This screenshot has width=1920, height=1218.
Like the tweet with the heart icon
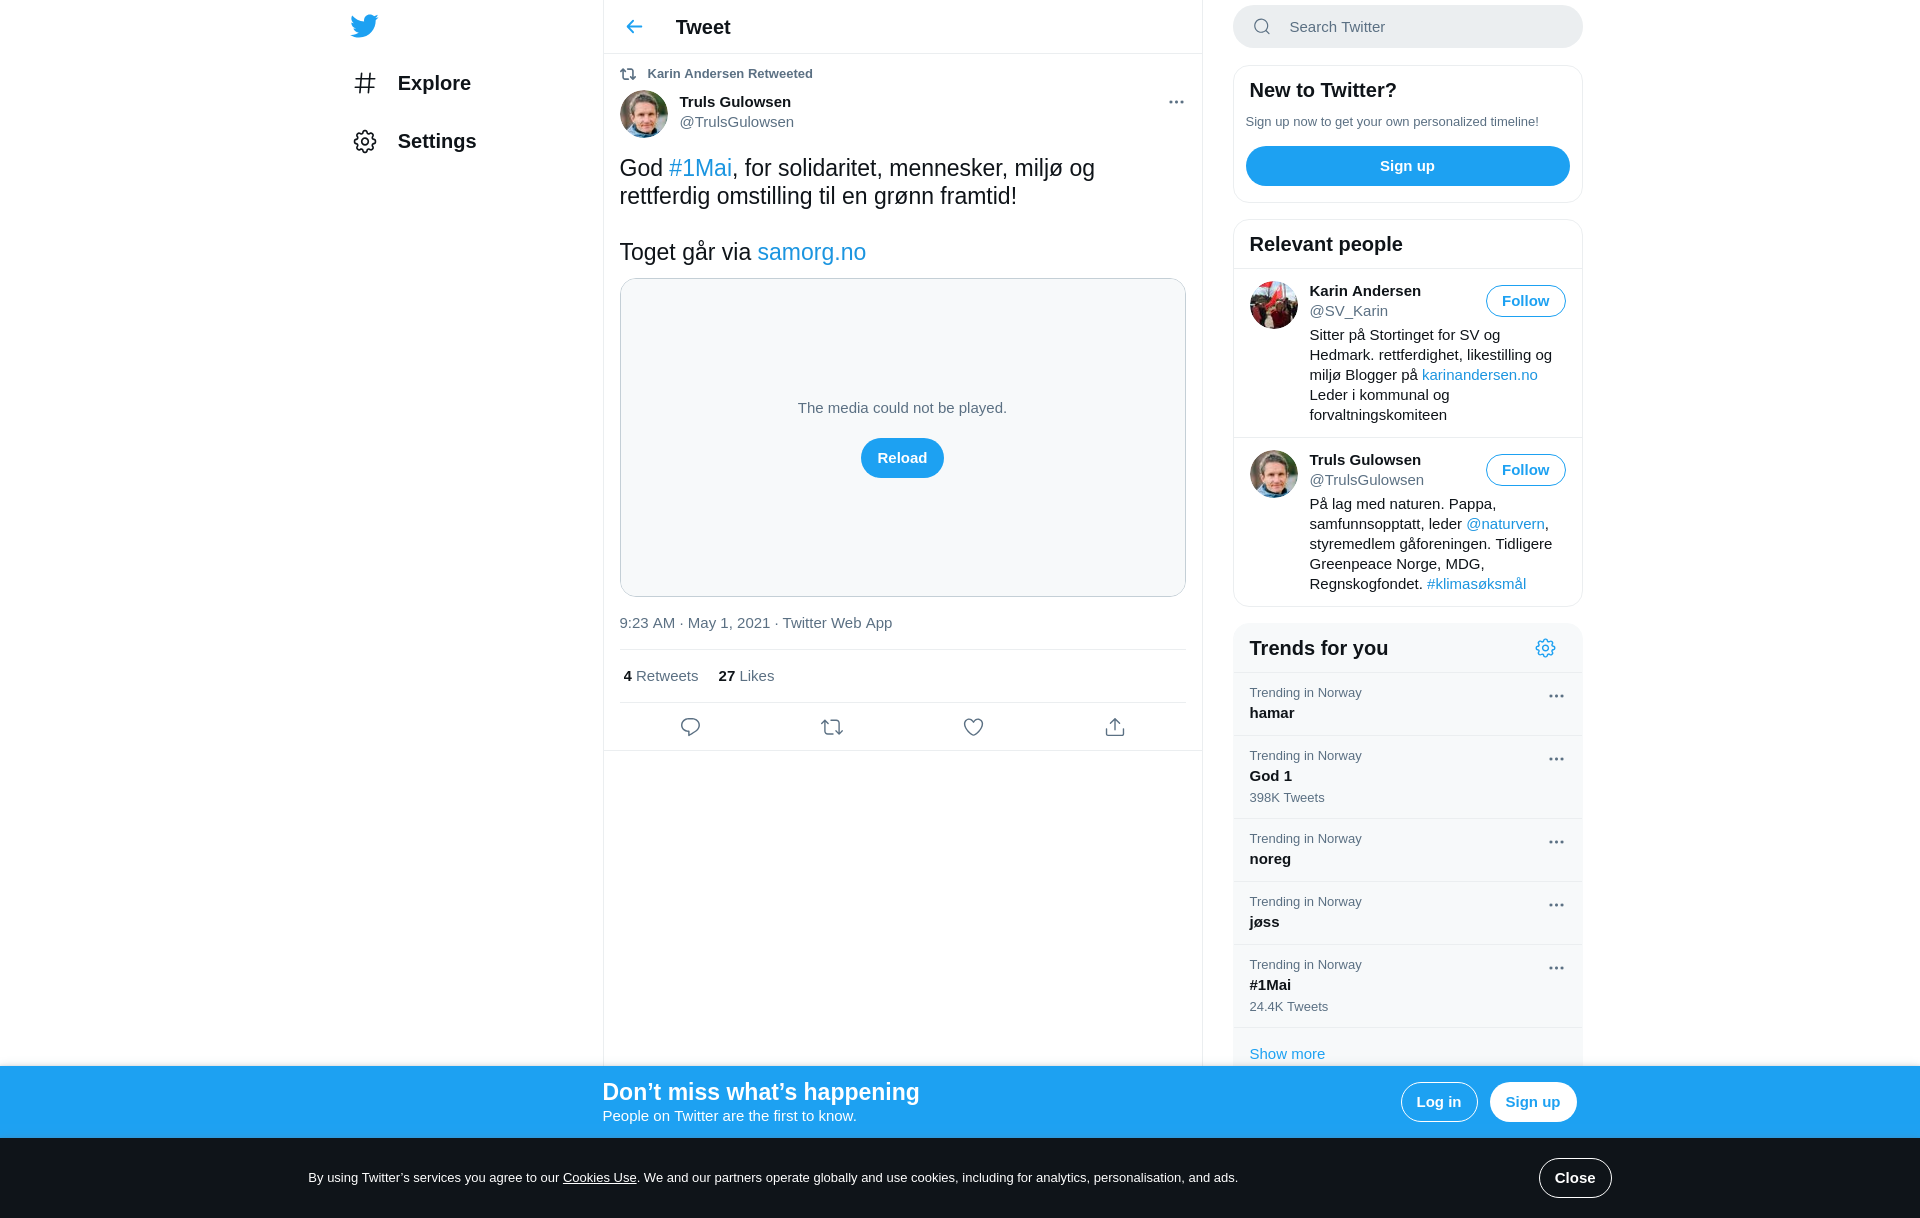tap(973, 727)
